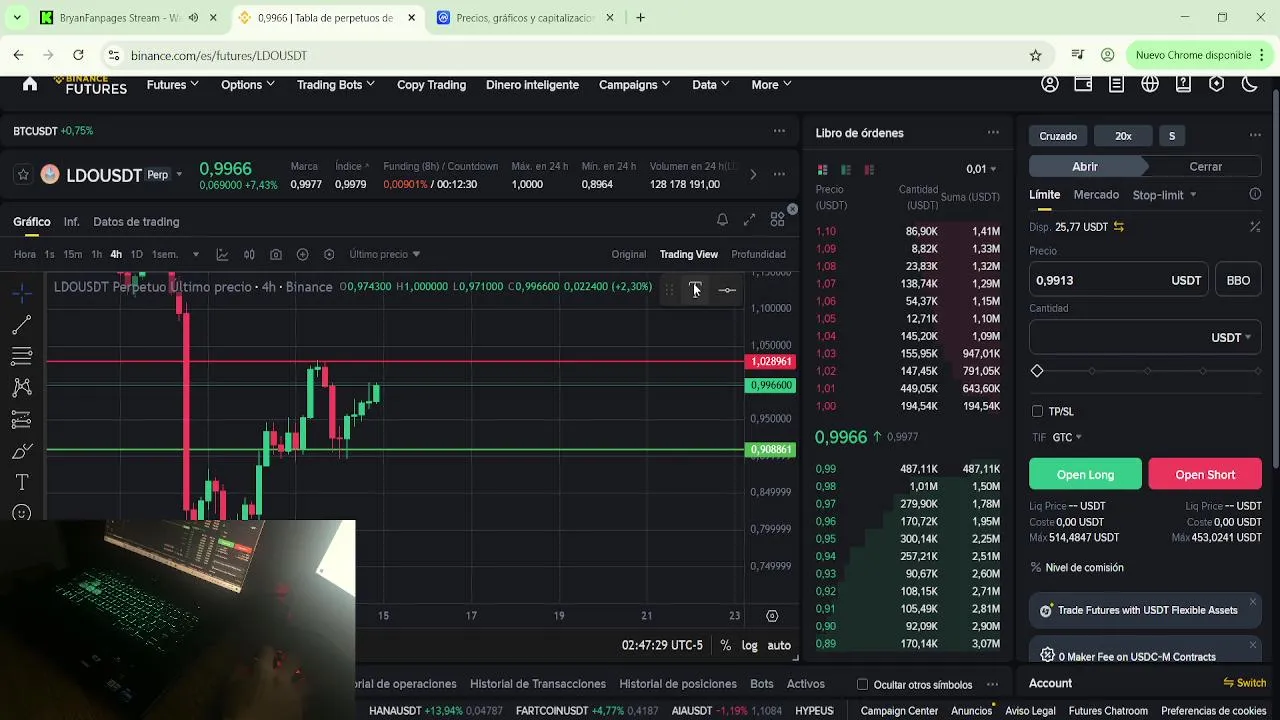Expand LDOUSDT Perp symbol selector
1280x720 pixels.
pos(179,175)
